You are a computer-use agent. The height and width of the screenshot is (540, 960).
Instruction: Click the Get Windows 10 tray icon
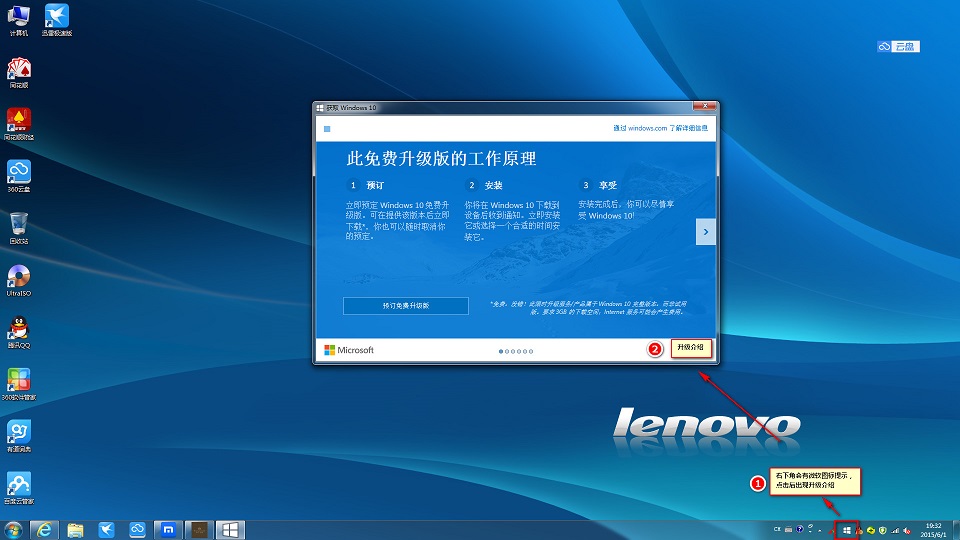pos(847,530)
